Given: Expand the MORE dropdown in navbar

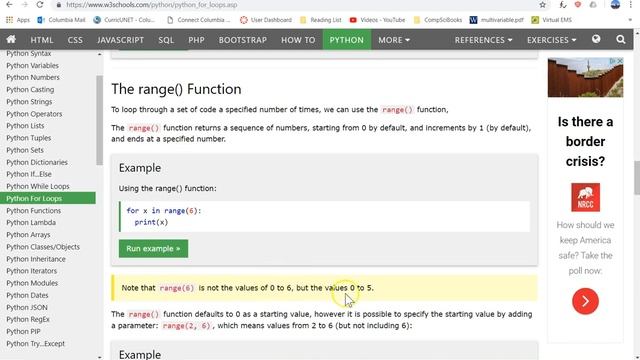Looking at the screenshot, I should pyautogui.click(x=394, y=40).
